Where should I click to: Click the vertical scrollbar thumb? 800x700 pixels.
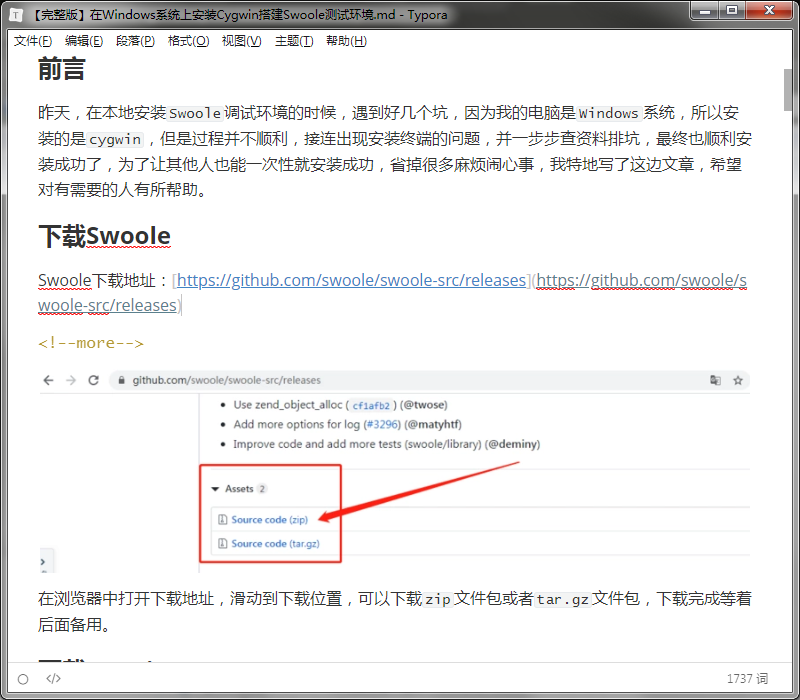point(788,89)
